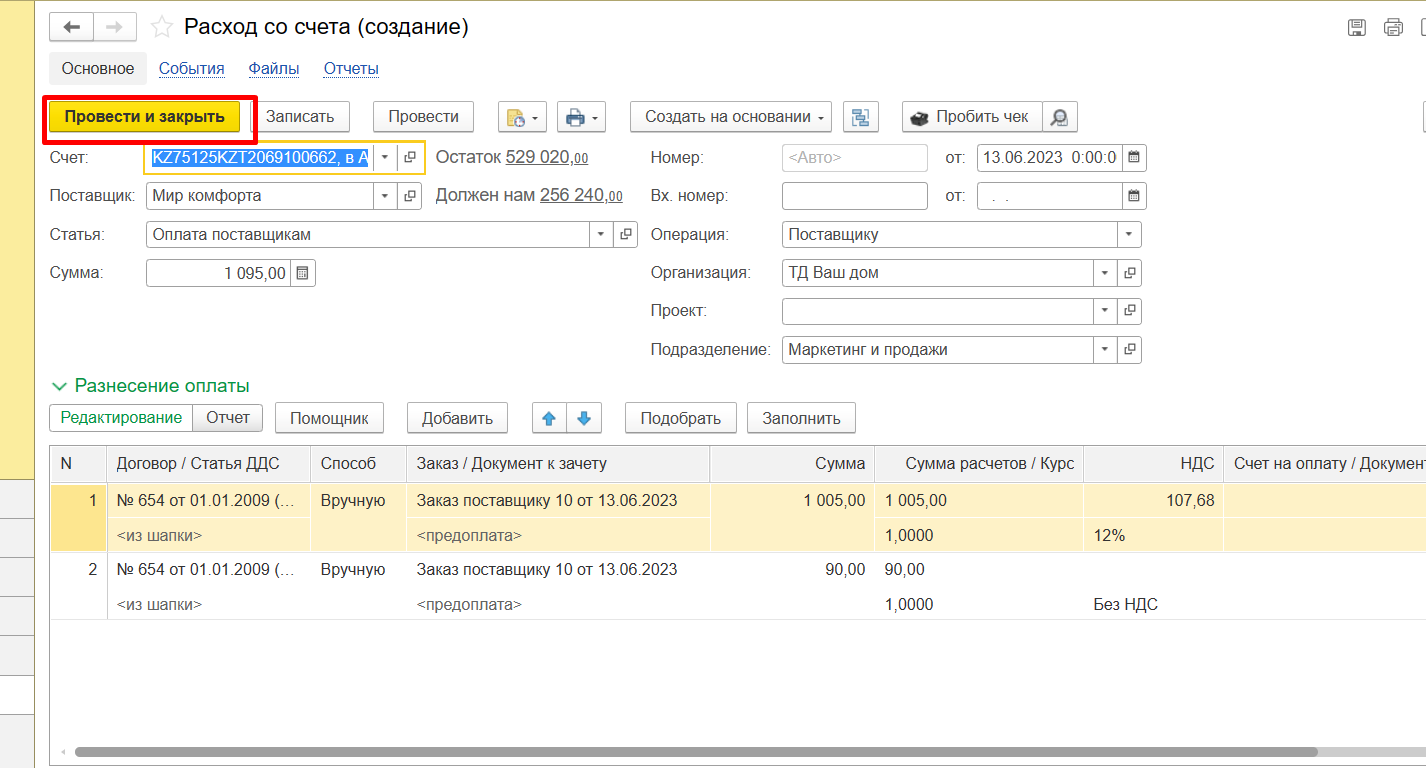This screenshot has width=1426, height=768.
Task: Open the События tab
Action: (x=192, y=69)
